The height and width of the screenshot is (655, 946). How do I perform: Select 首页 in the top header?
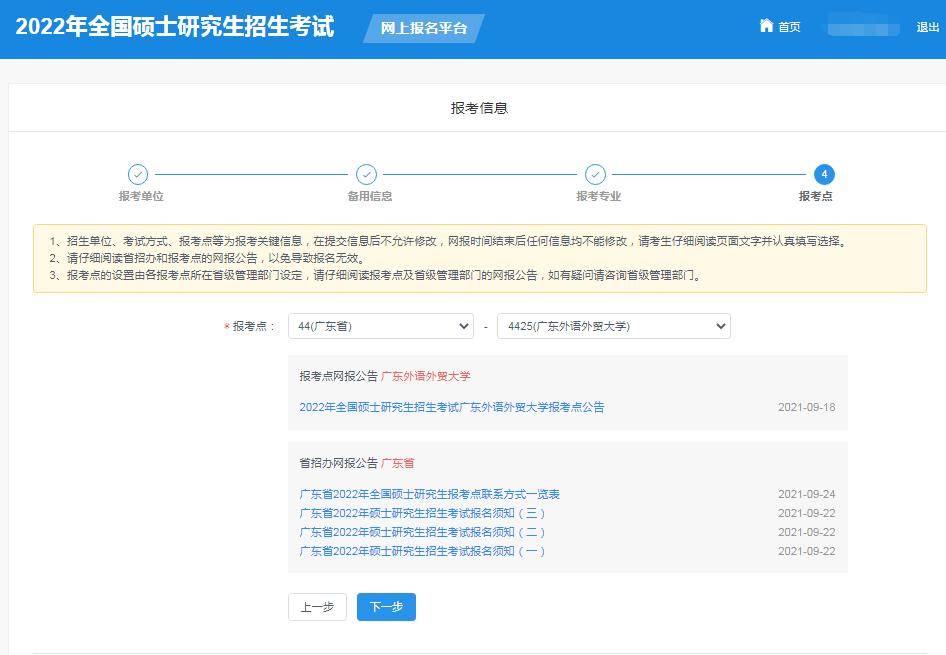(788, 26)
